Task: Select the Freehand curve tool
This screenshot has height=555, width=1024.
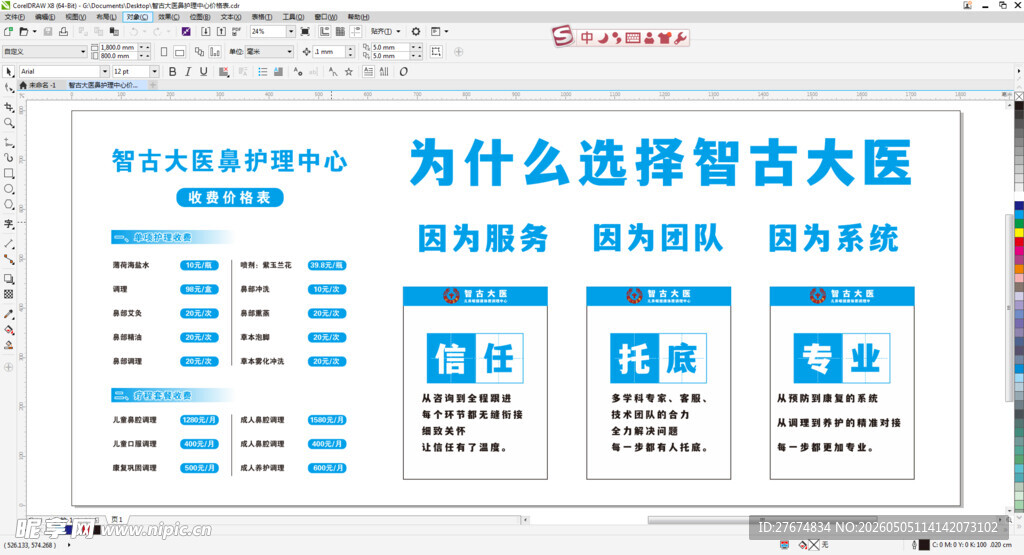Action: [x=8, y=142]
